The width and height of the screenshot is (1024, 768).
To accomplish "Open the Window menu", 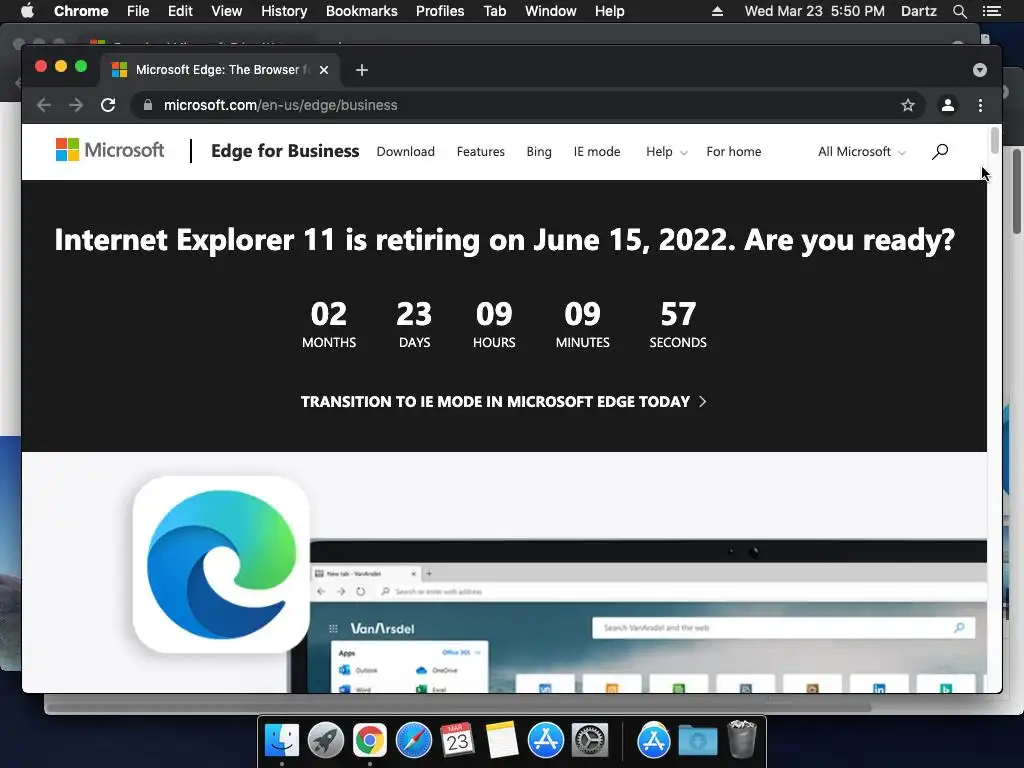I will click(x=551, y=11).
